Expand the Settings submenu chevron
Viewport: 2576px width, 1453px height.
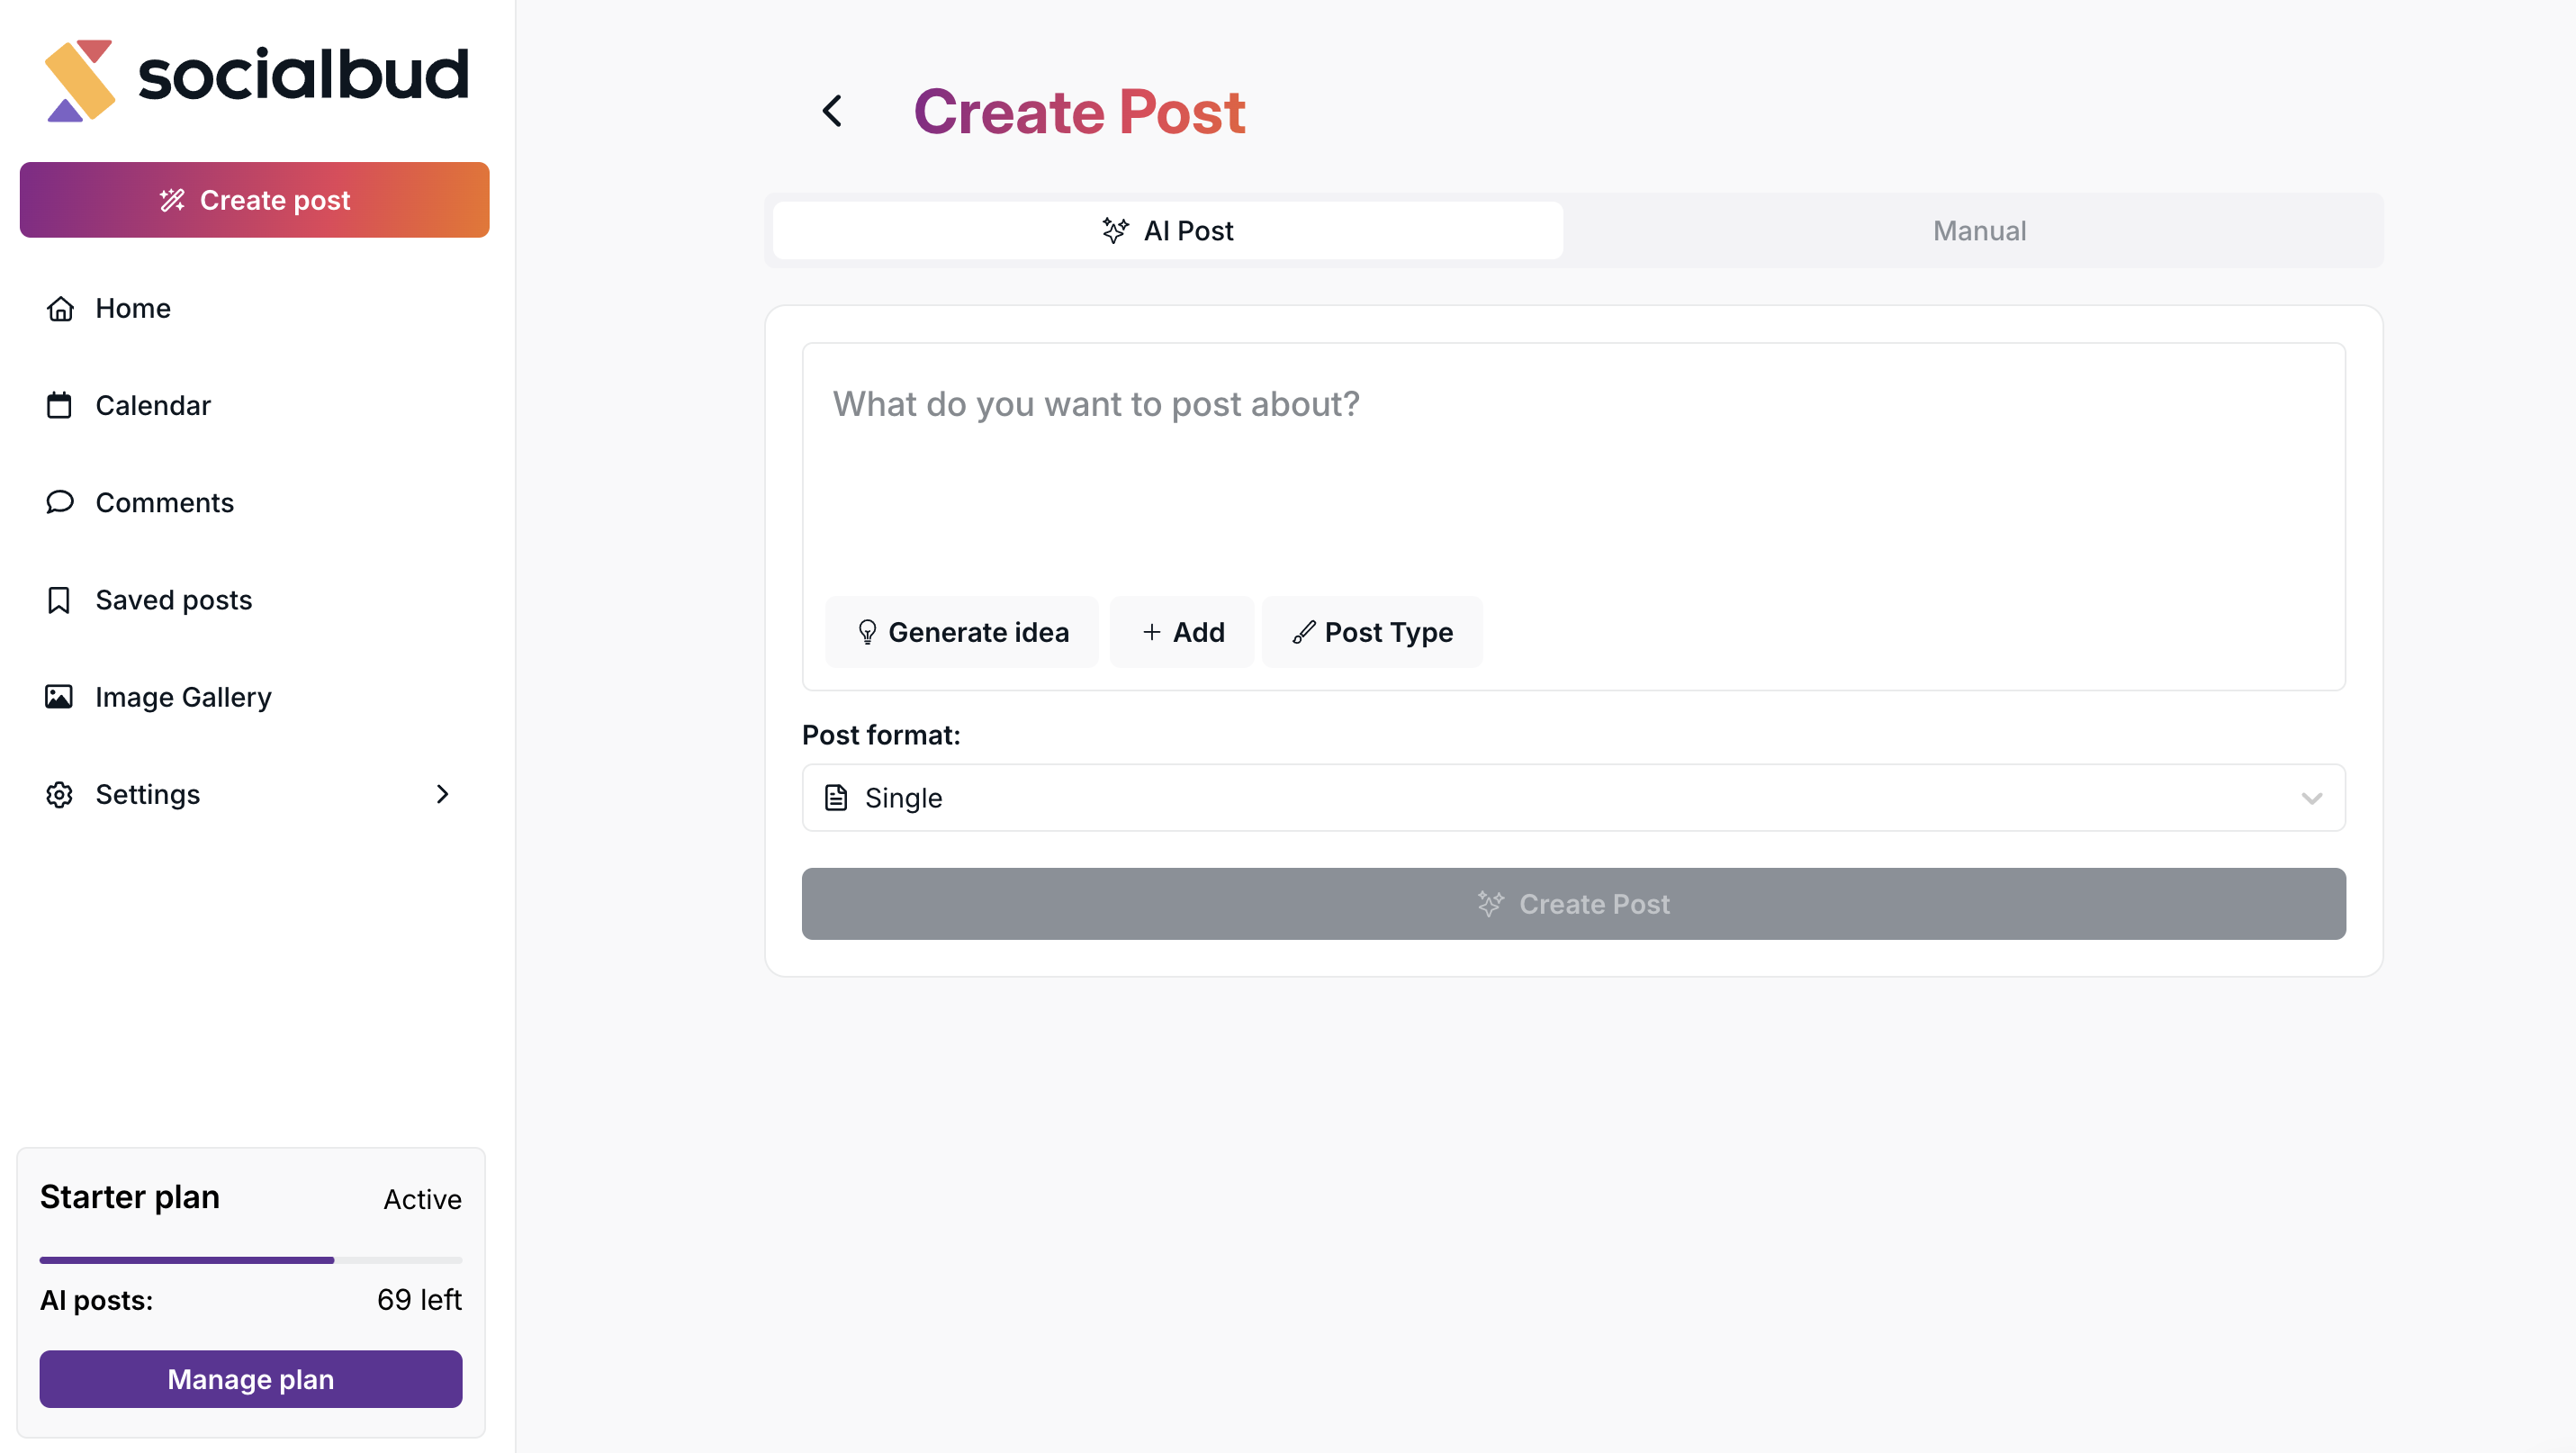click(x=442, y=794)
